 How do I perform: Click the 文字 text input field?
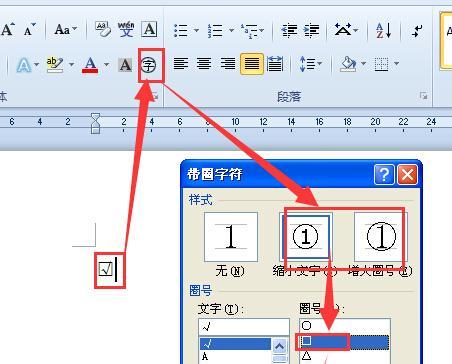pyautogui.click(x=244, y=327)
